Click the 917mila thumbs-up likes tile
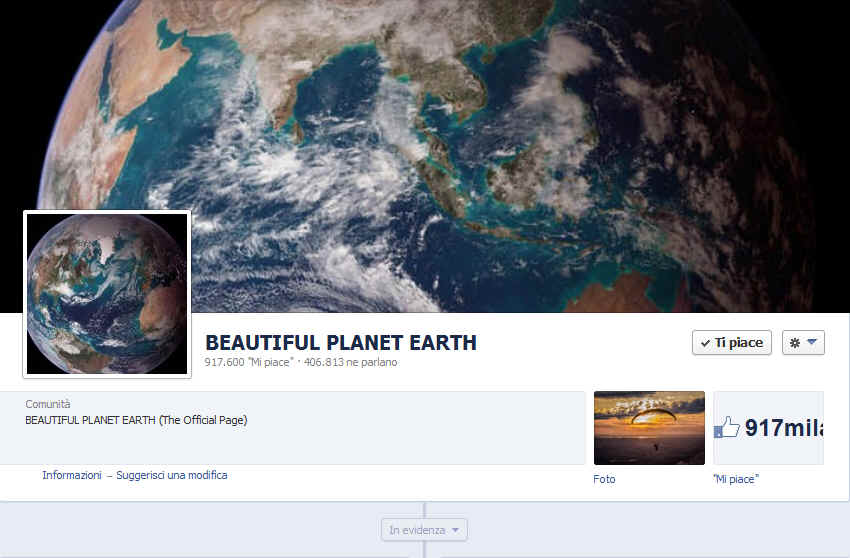850x558 pixels. tap(768, 428)
